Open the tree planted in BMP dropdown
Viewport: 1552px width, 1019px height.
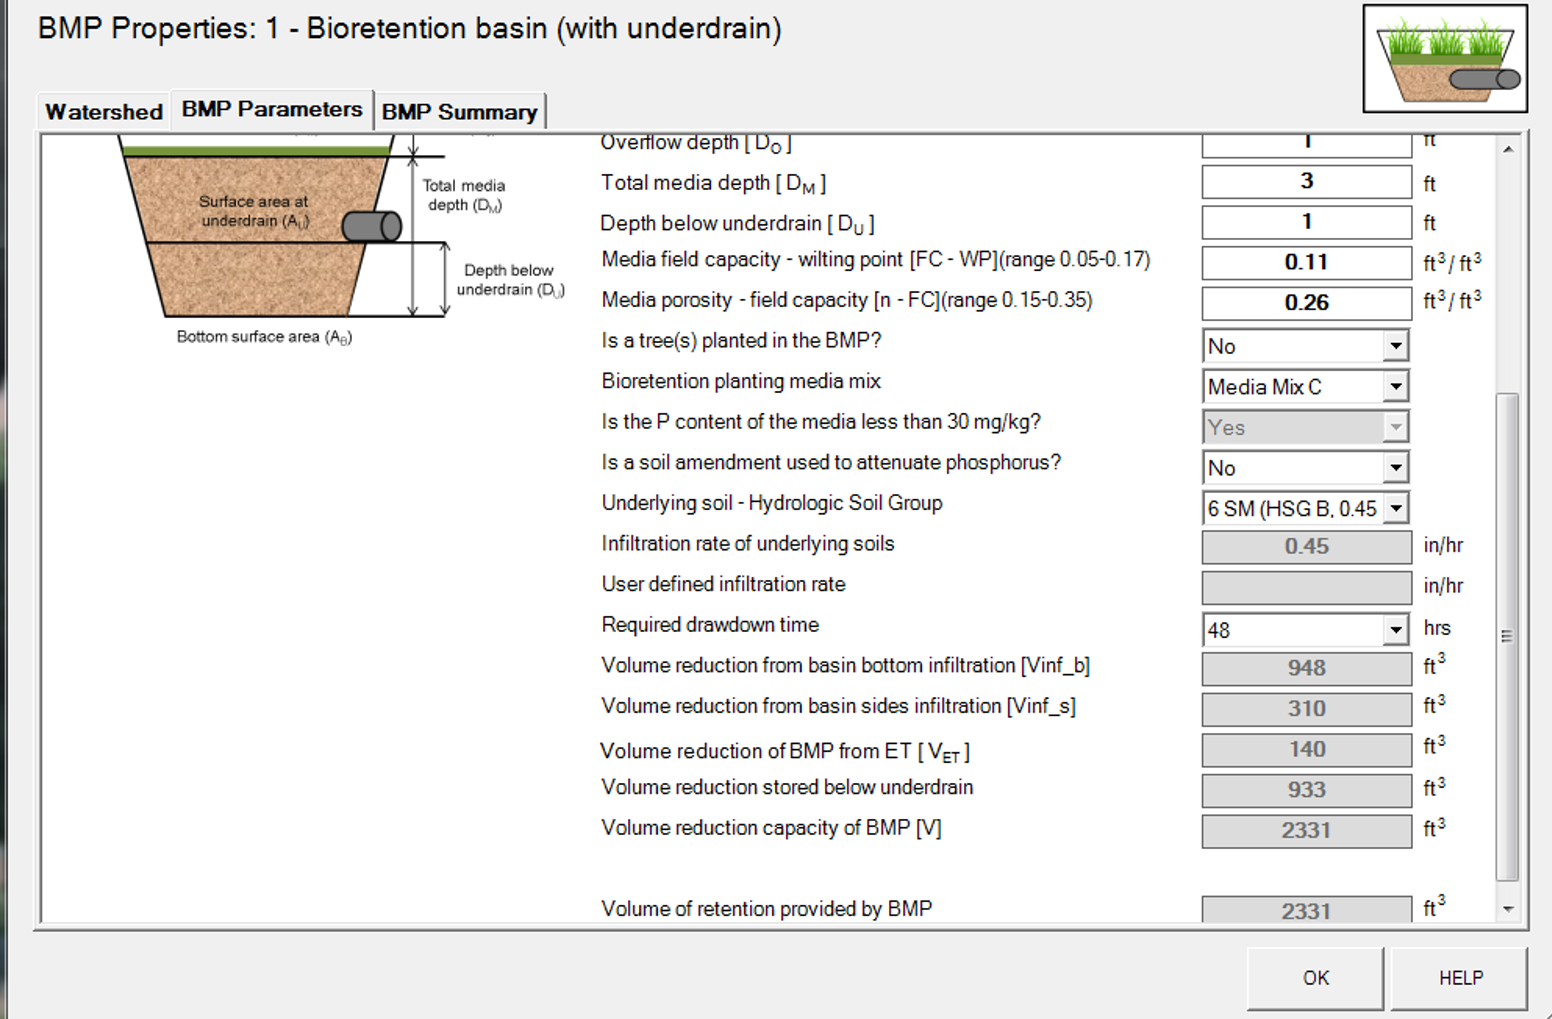point(1396,345)
